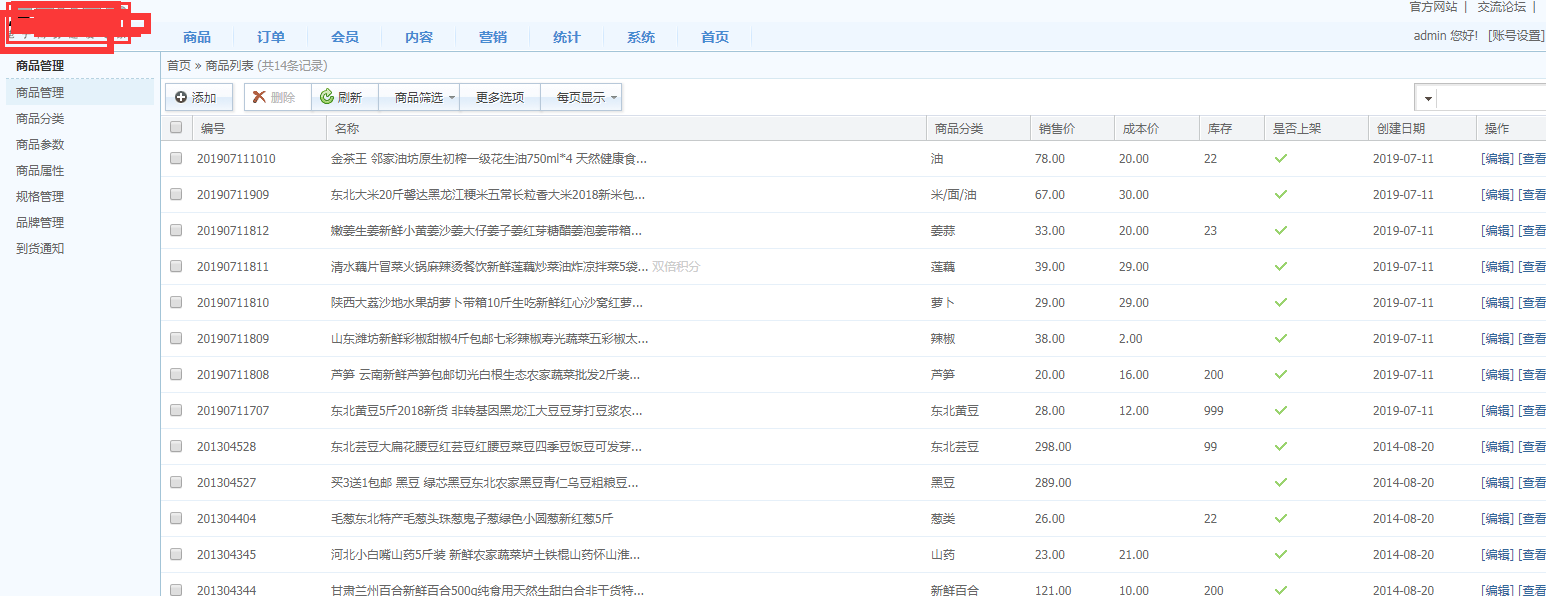Select 商品参数 in the sidebar
1546x596 pixels.
(40, 144)
